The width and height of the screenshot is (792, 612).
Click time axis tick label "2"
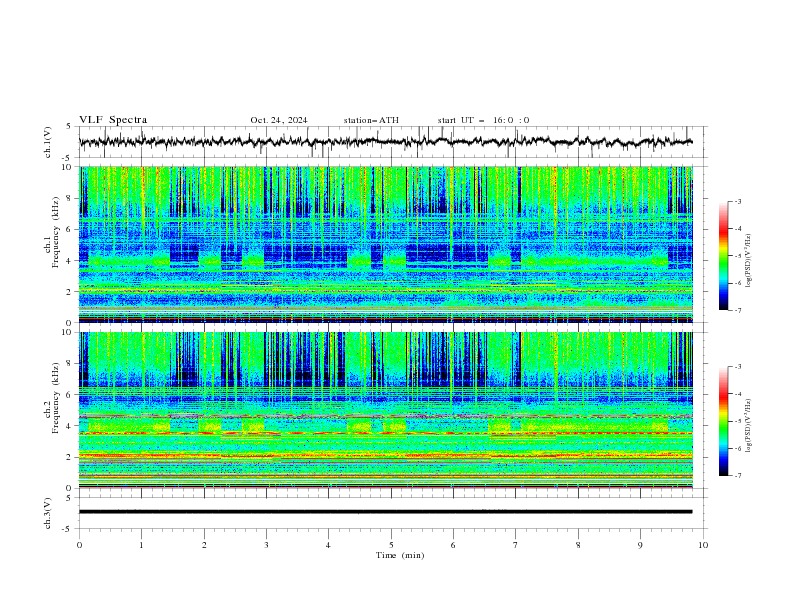tap(204, 545)
